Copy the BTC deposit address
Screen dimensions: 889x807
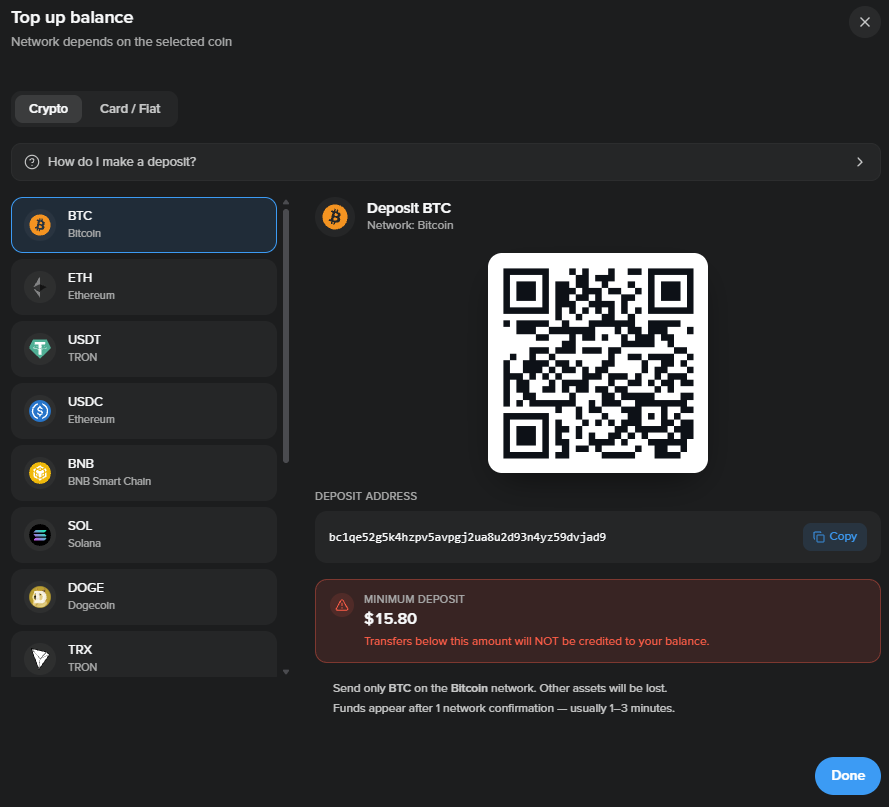[x=835, y=536]
